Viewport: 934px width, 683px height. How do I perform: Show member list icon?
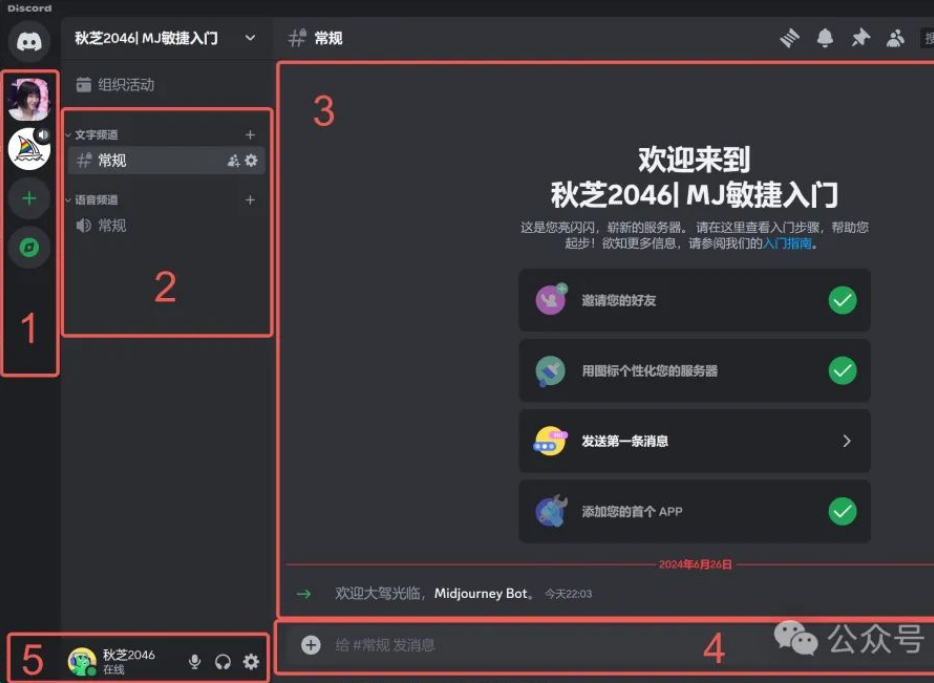click(x=895, y=39)
